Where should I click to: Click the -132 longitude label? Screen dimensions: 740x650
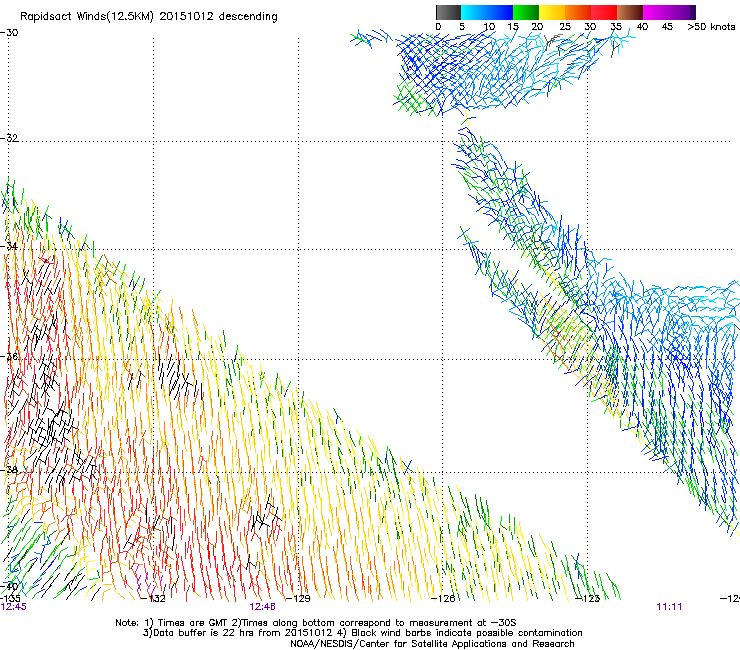pyautogui.click(x=153, y=599)
